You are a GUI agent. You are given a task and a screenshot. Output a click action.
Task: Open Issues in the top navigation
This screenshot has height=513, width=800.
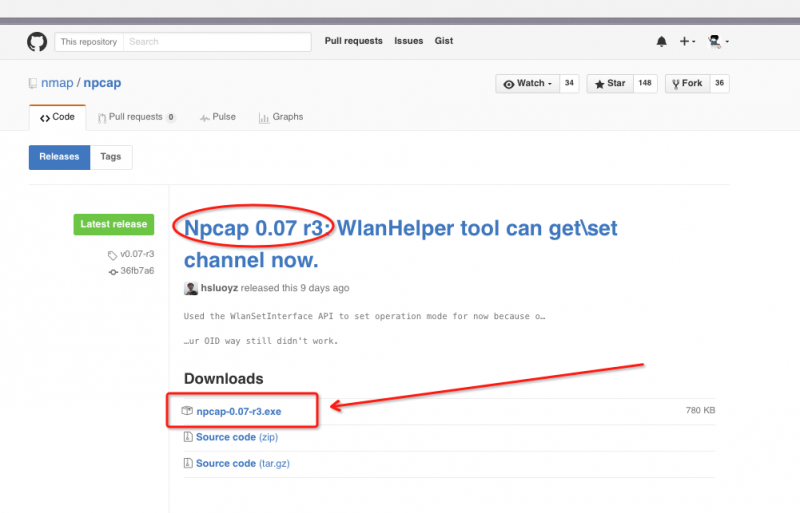[409, 41]
